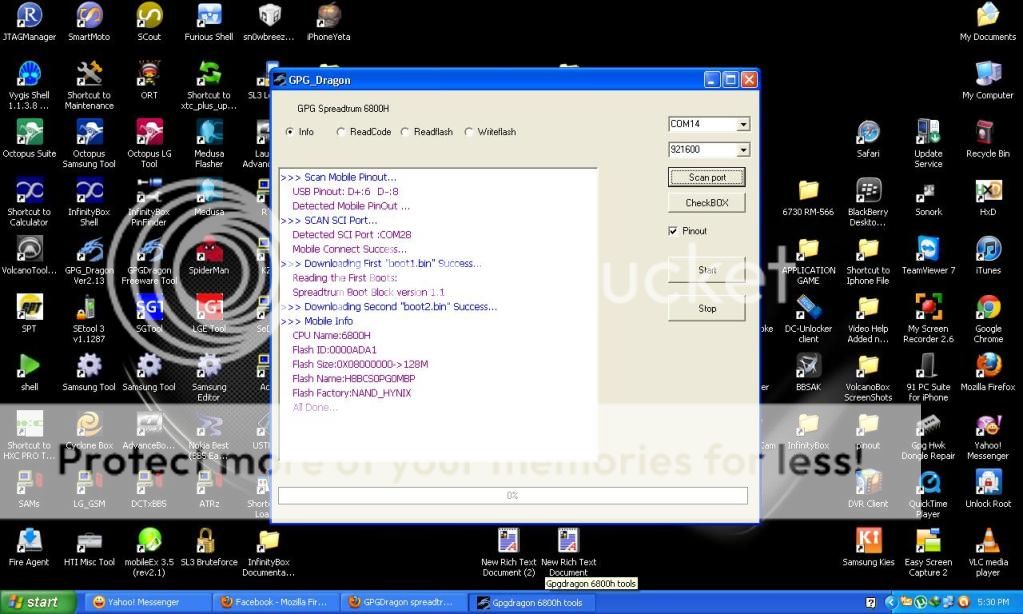
Task: Select the Info radio button
Action: (290, 132)
